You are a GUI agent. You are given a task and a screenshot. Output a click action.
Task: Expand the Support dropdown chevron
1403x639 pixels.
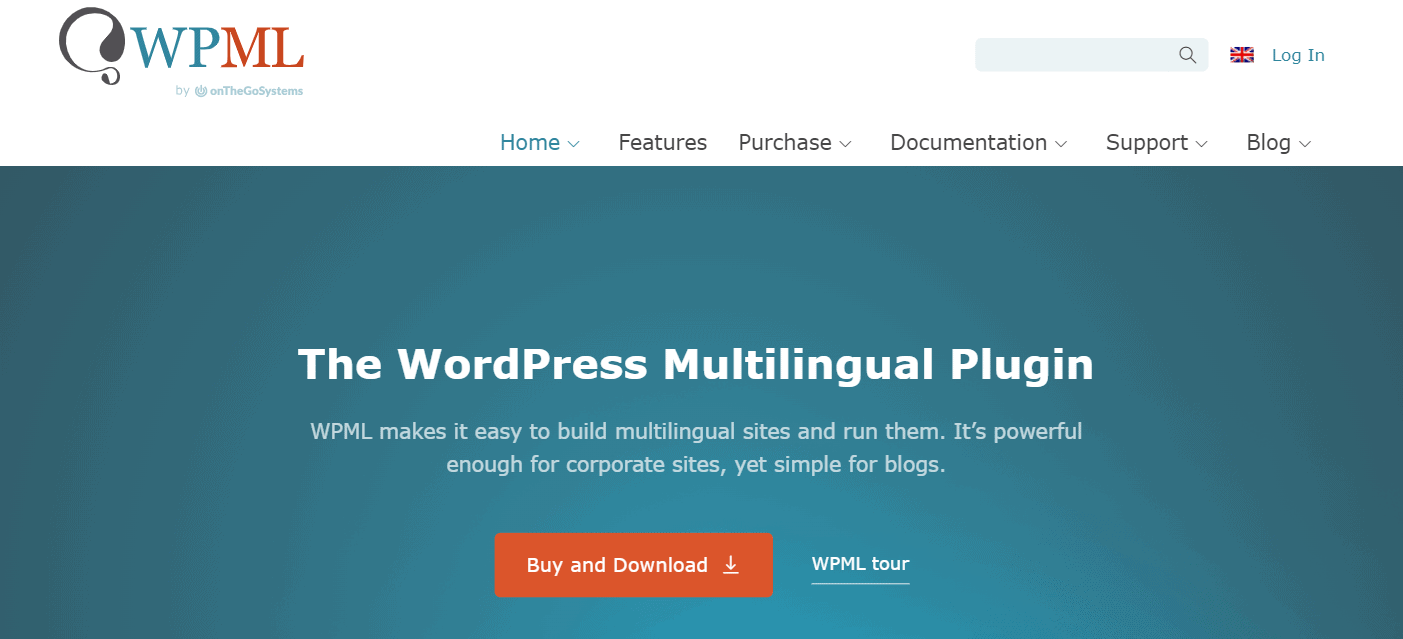point(1202,144)
